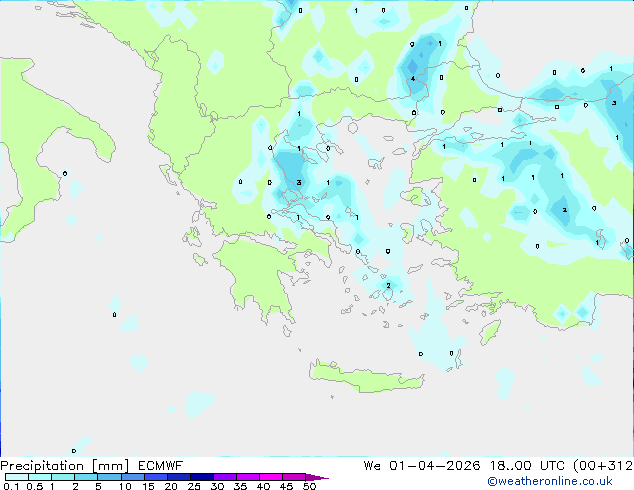
Task: Choose the 10–15 mm legend color swatch
Action: (x=132, y=477)
